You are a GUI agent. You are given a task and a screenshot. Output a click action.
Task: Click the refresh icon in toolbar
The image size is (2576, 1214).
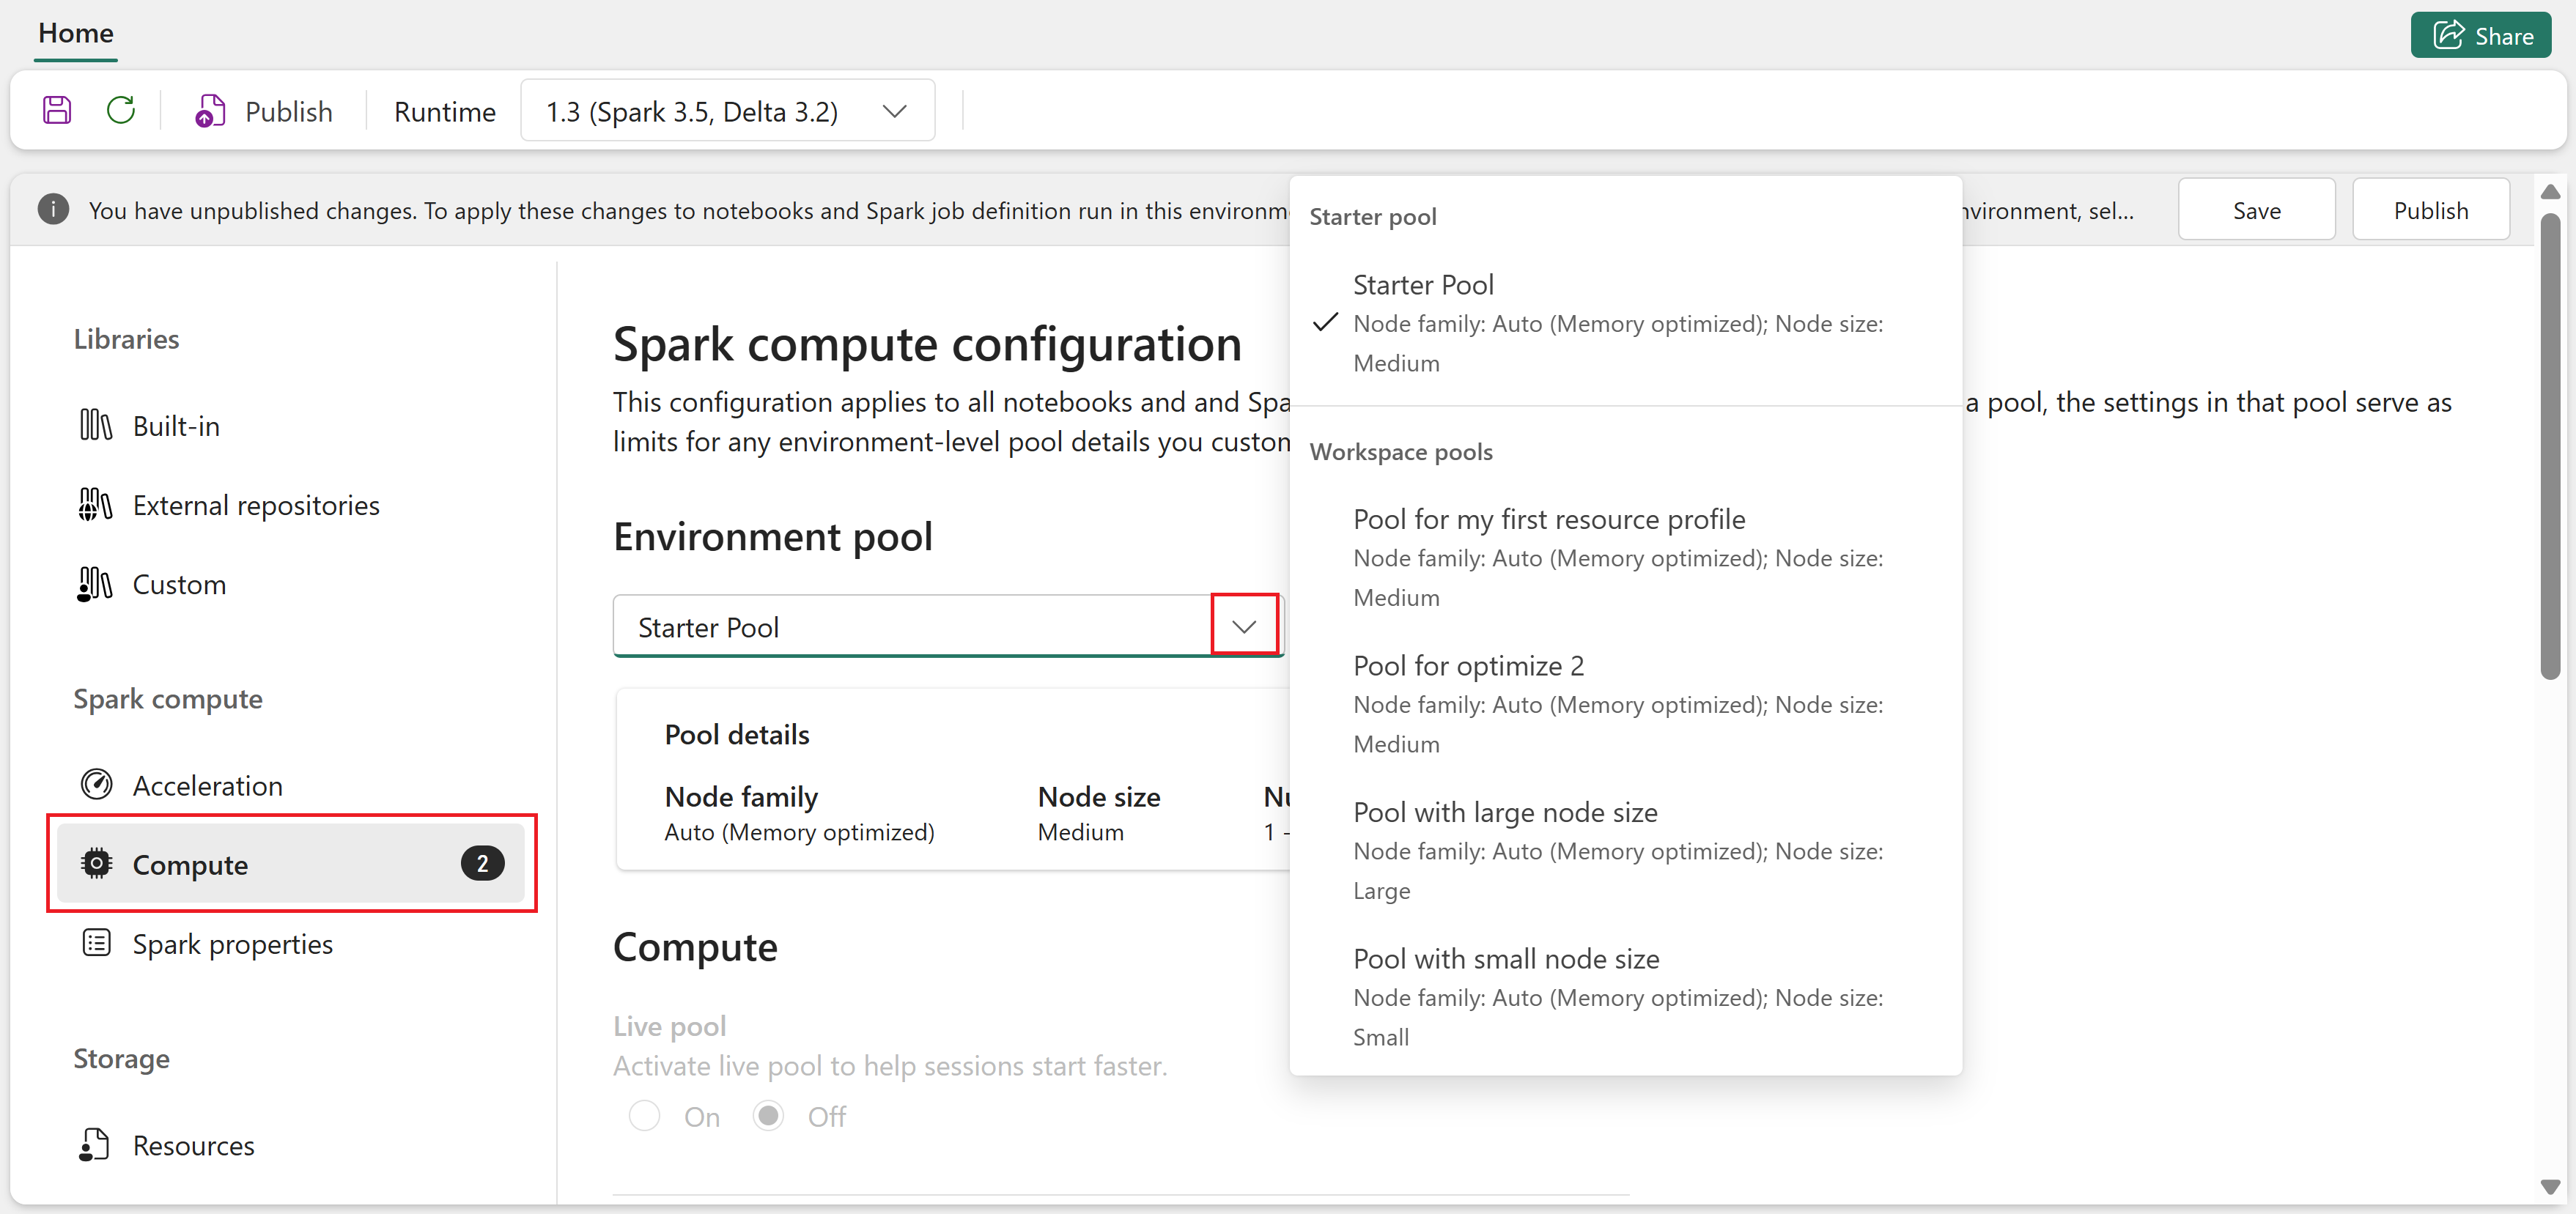click(x=121, y=110)
